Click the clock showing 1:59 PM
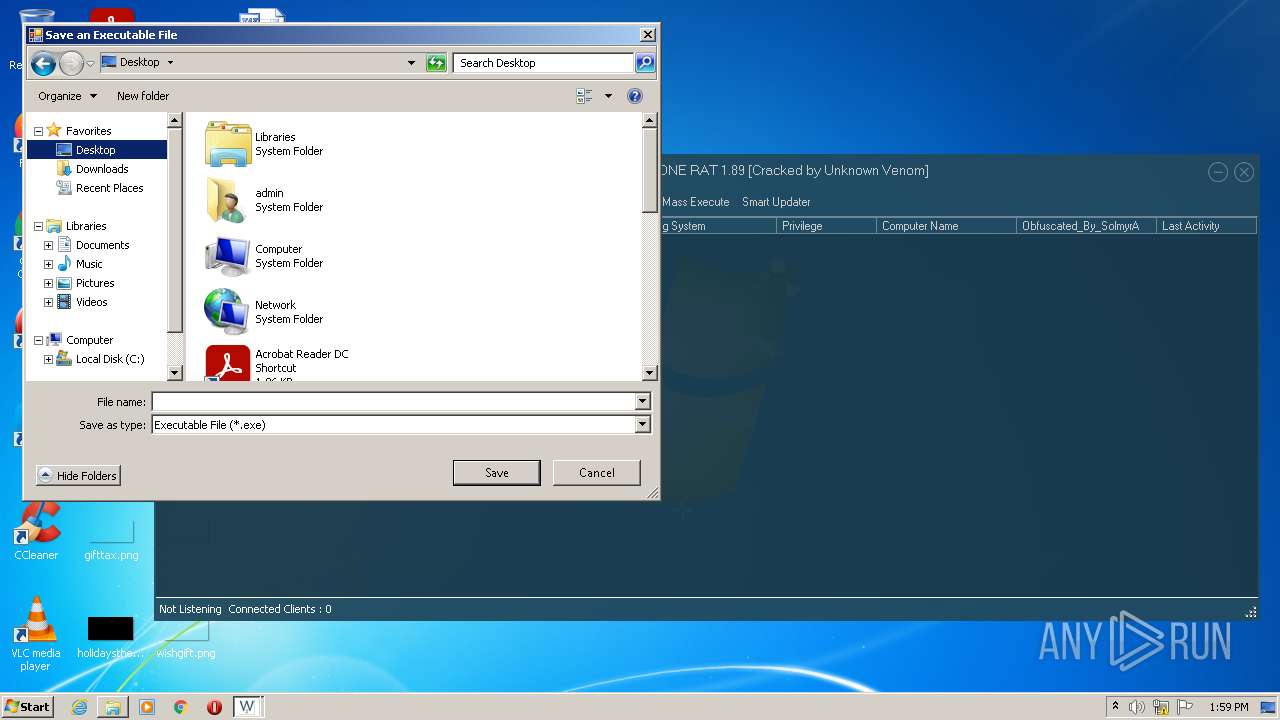Image resolution: width=1280 pixels, height=720 pixels. coord(1228,707)
